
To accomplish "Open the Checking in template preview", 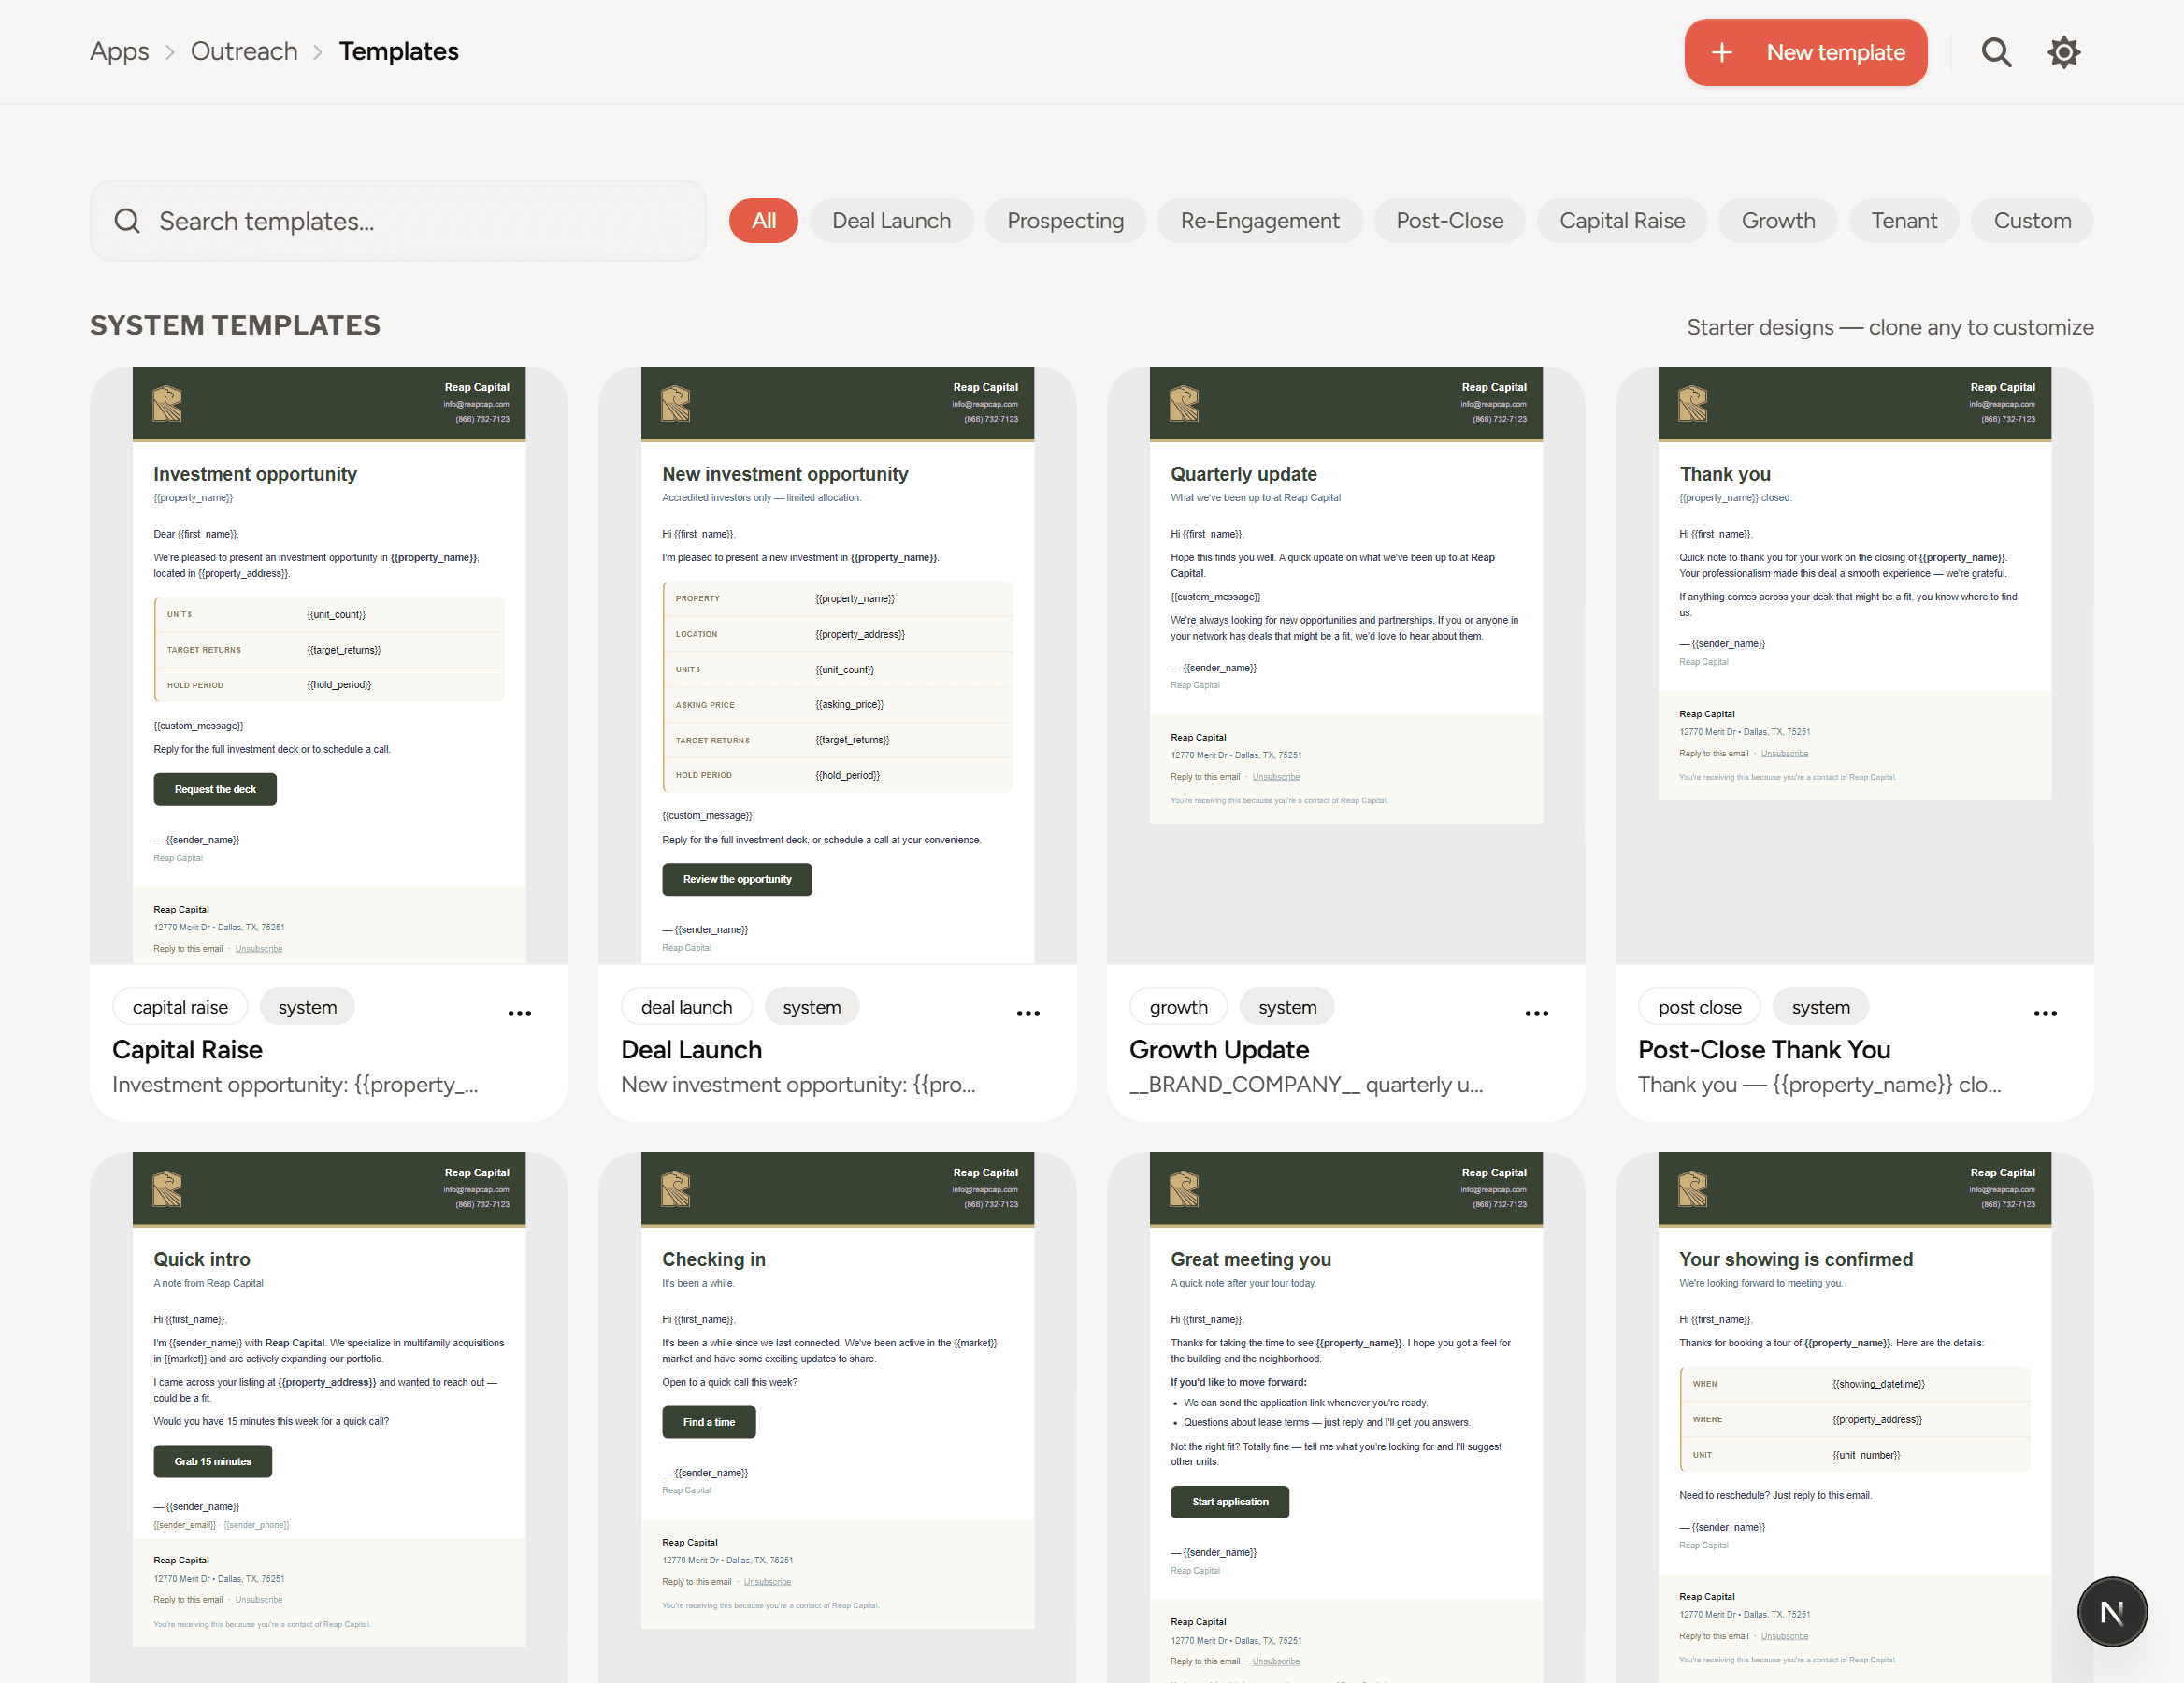I will pyautogui.click(x=837, y=1417).
